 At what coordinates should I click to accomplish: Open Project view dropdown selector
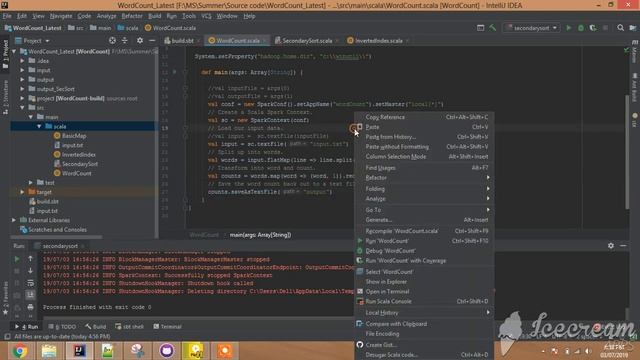click(33, 41)
